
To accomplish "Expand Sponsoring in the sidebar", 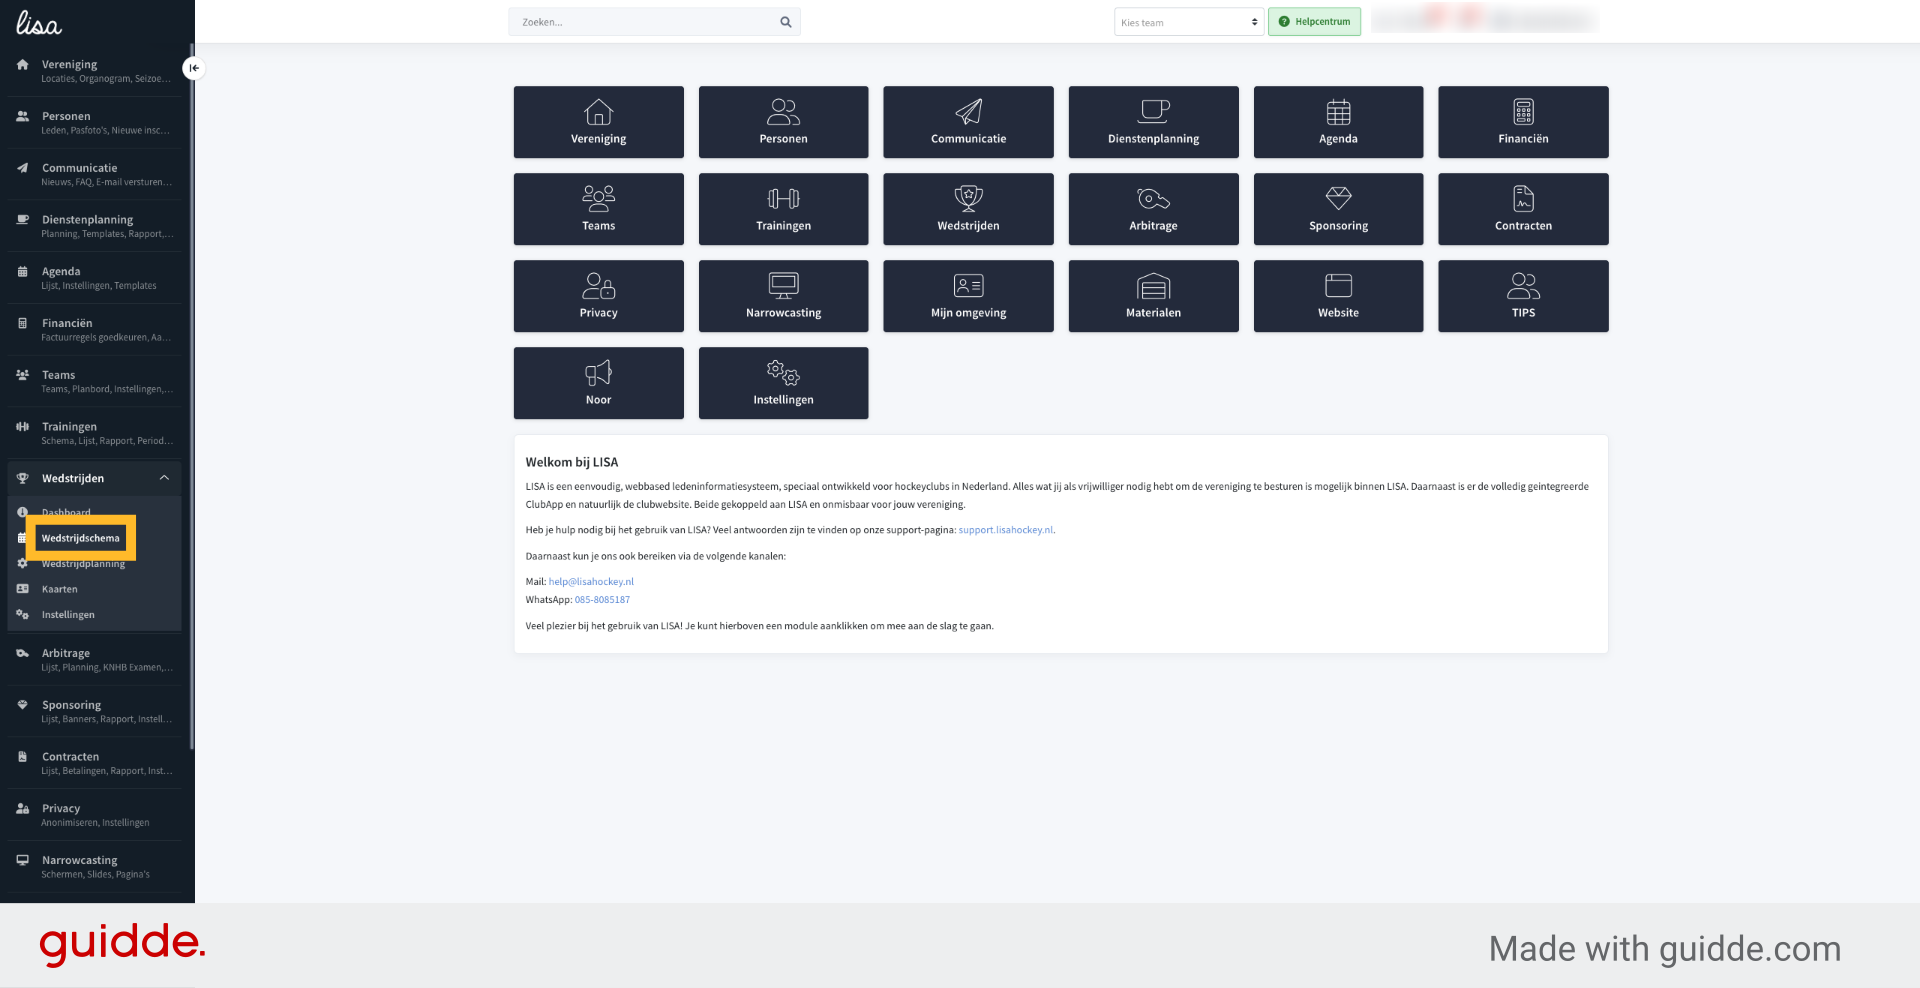I will 94,711.
